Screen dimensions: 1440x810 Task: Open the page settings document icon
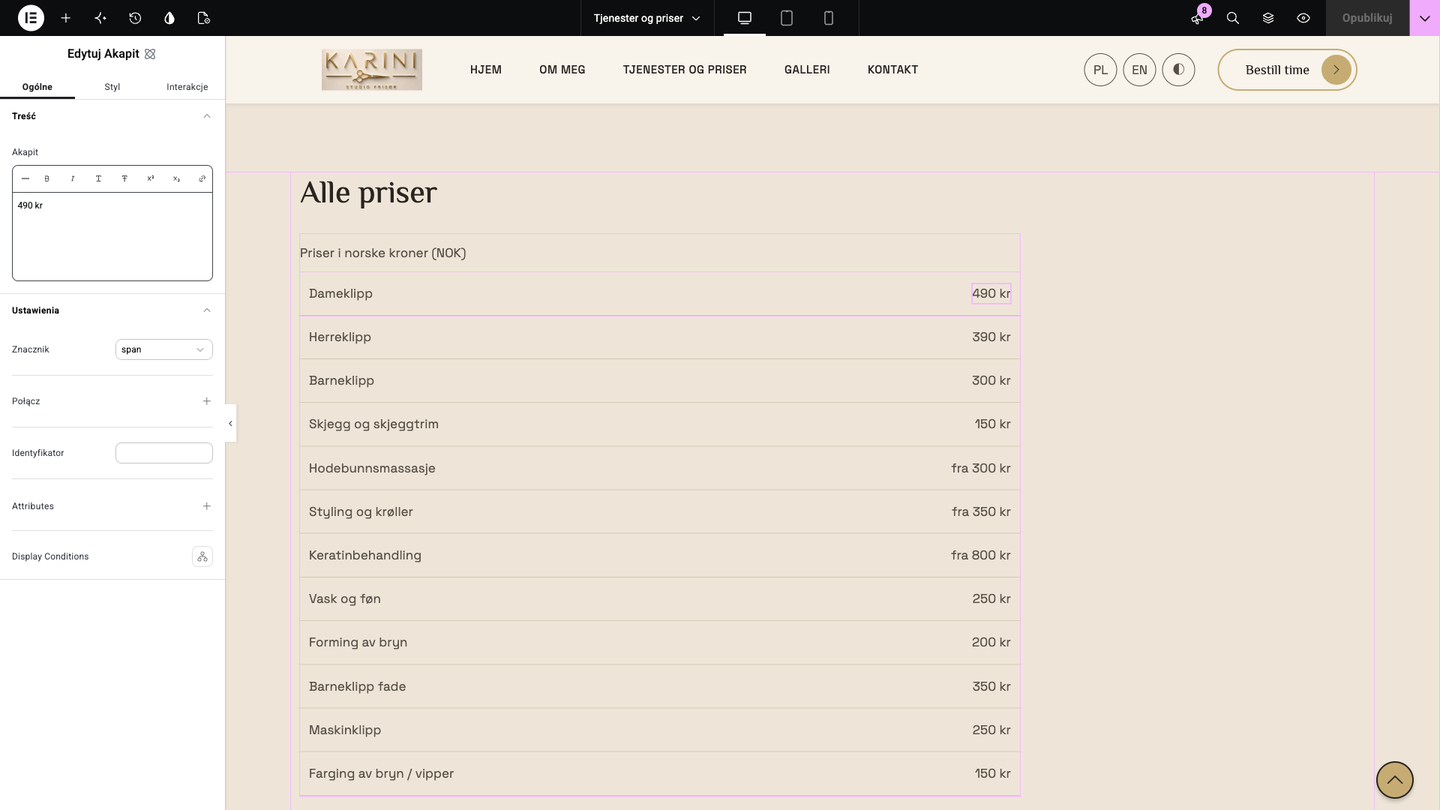click(x=204, y=18)
